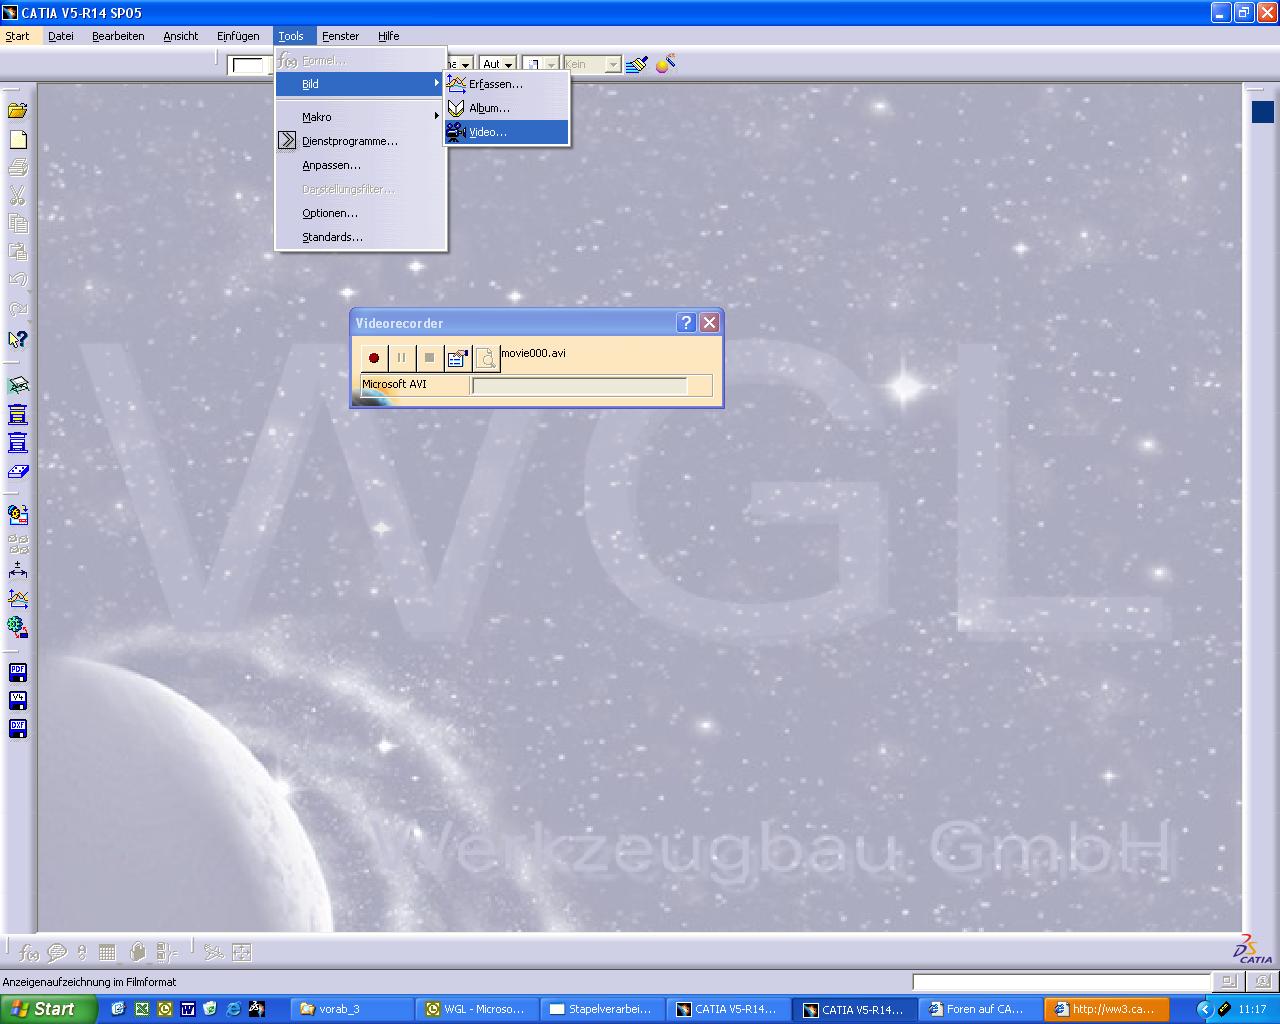Open the Einfügen menu
The height and width of the screenshot is (1024, 1280).
coord(238,36)
